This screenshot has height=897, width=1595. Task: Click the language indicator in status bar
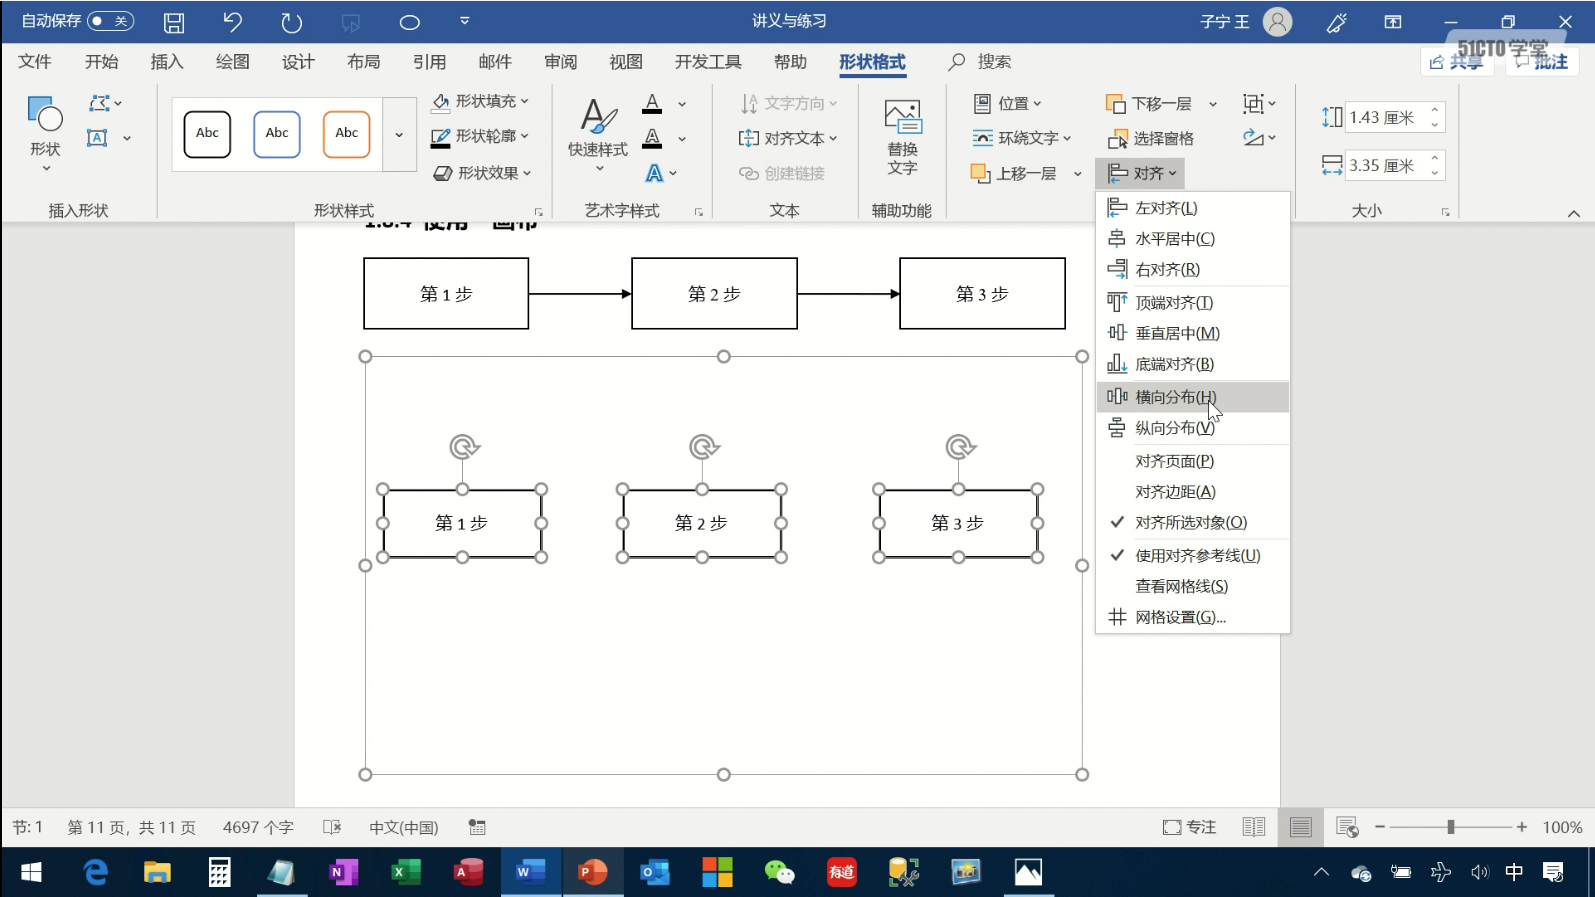click(404, 827)
